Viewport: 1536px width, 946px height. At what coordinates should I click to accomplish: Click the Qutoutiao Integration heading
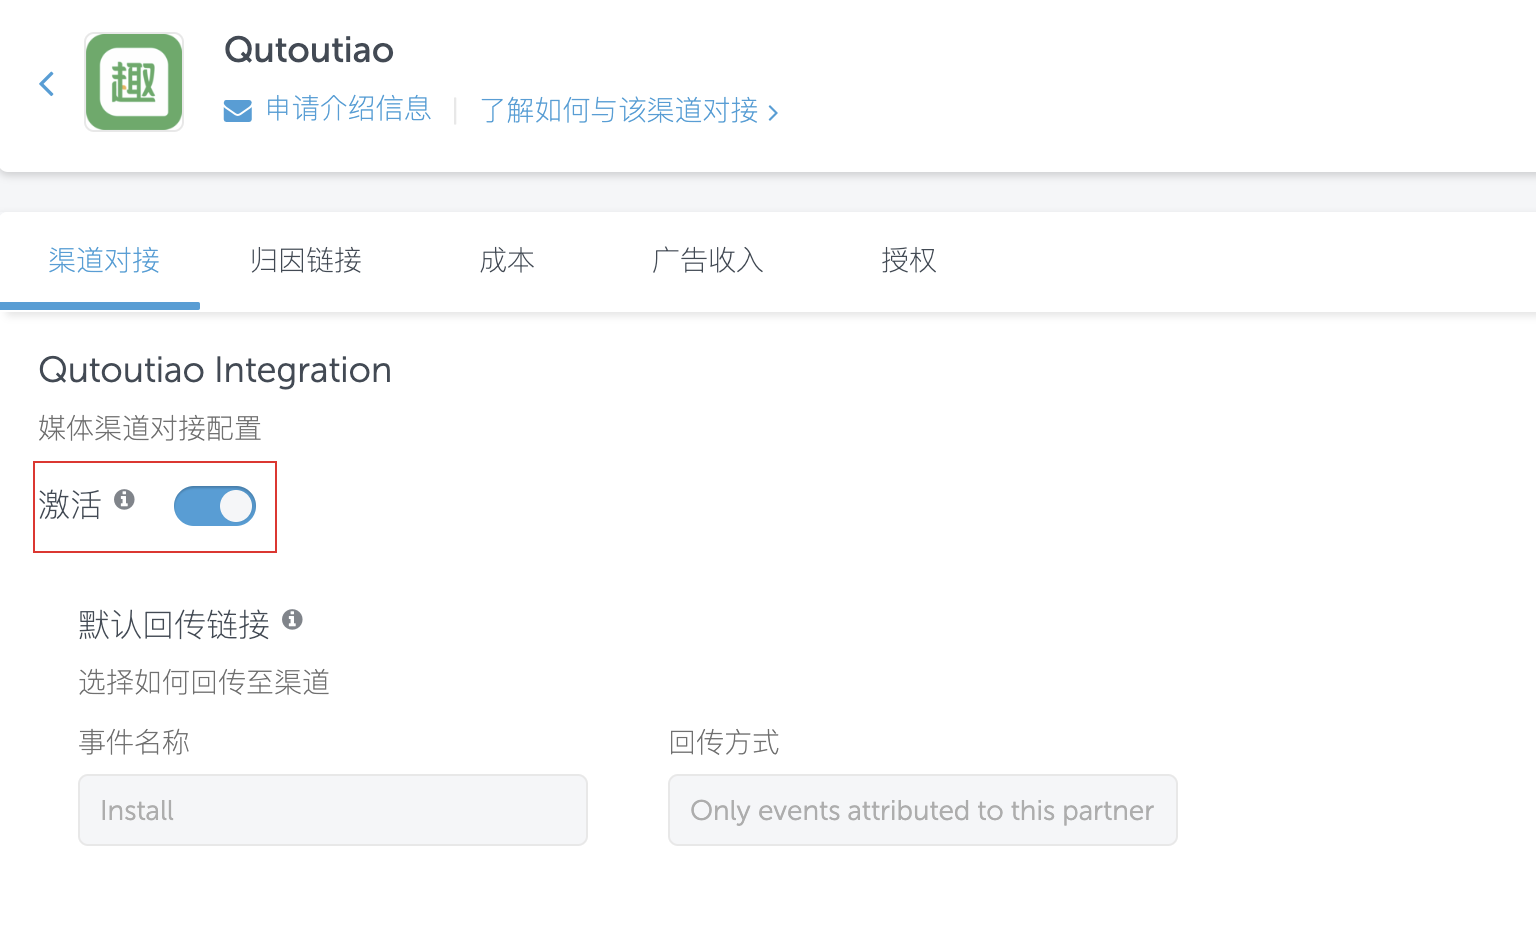[215, 371]
